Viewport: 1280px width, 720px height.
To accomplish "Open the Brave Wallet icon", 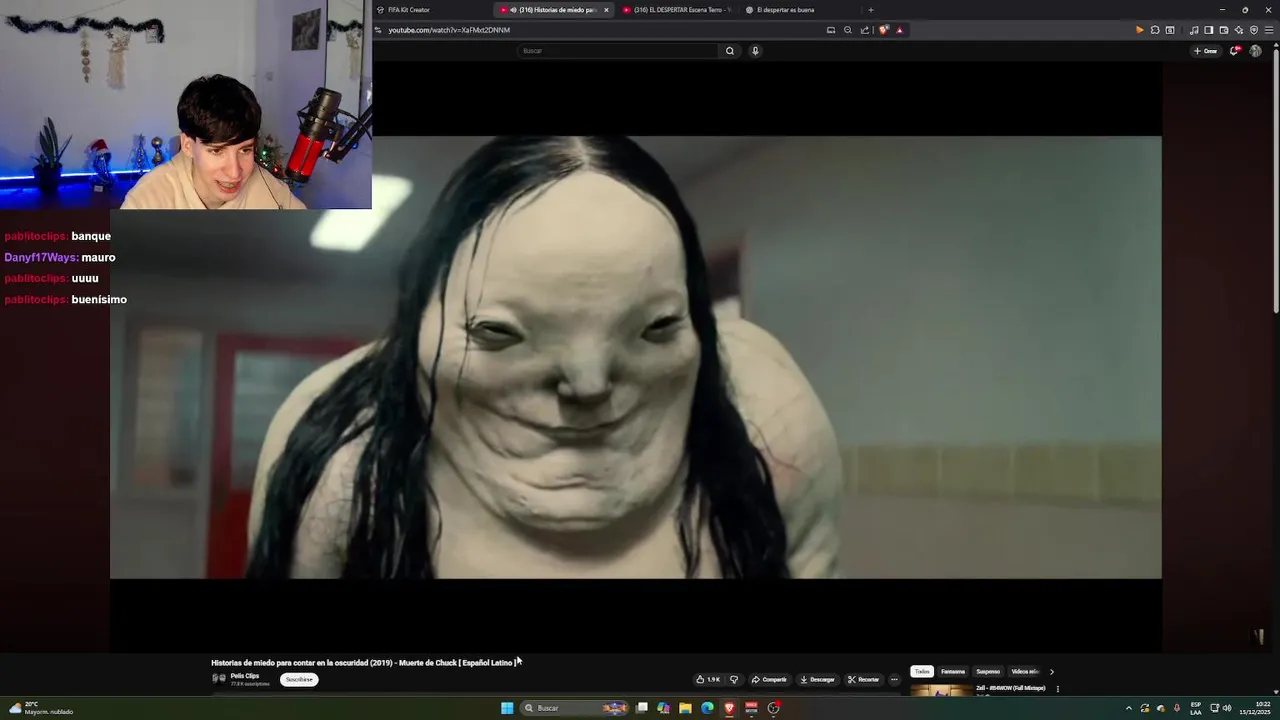I will point(1224,30).
